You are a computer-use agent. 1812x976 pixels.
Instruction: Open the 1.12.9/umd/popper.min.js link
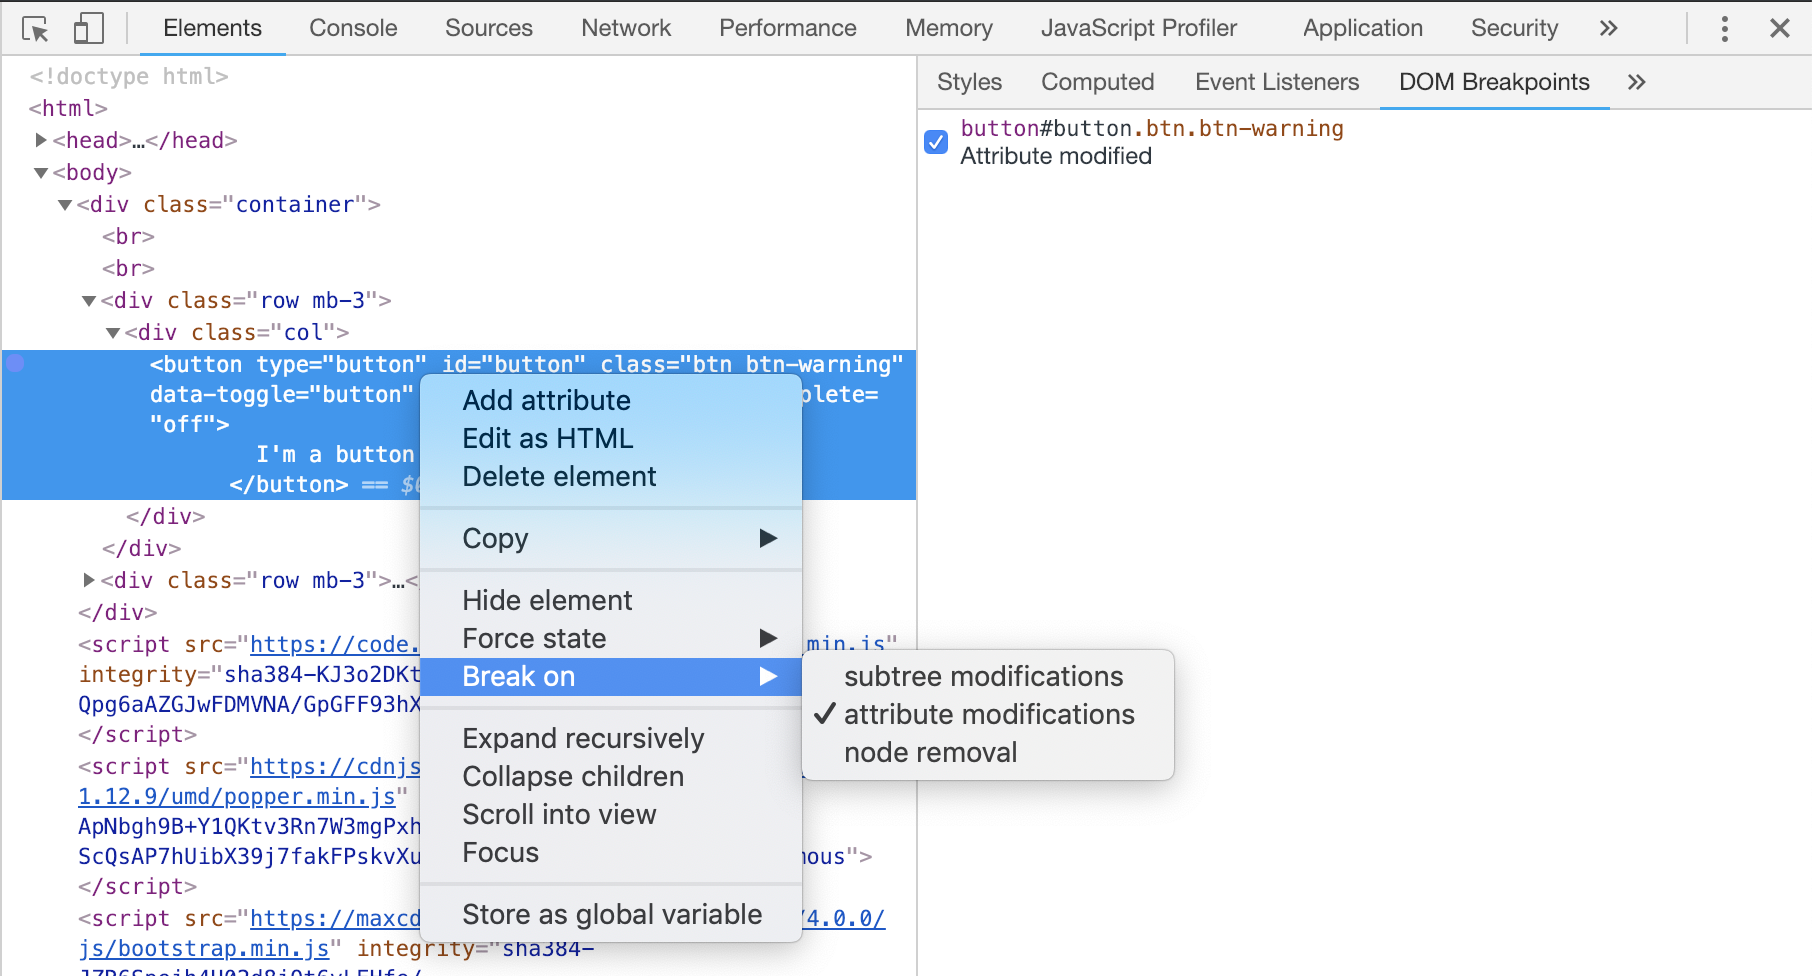[237, 797]
